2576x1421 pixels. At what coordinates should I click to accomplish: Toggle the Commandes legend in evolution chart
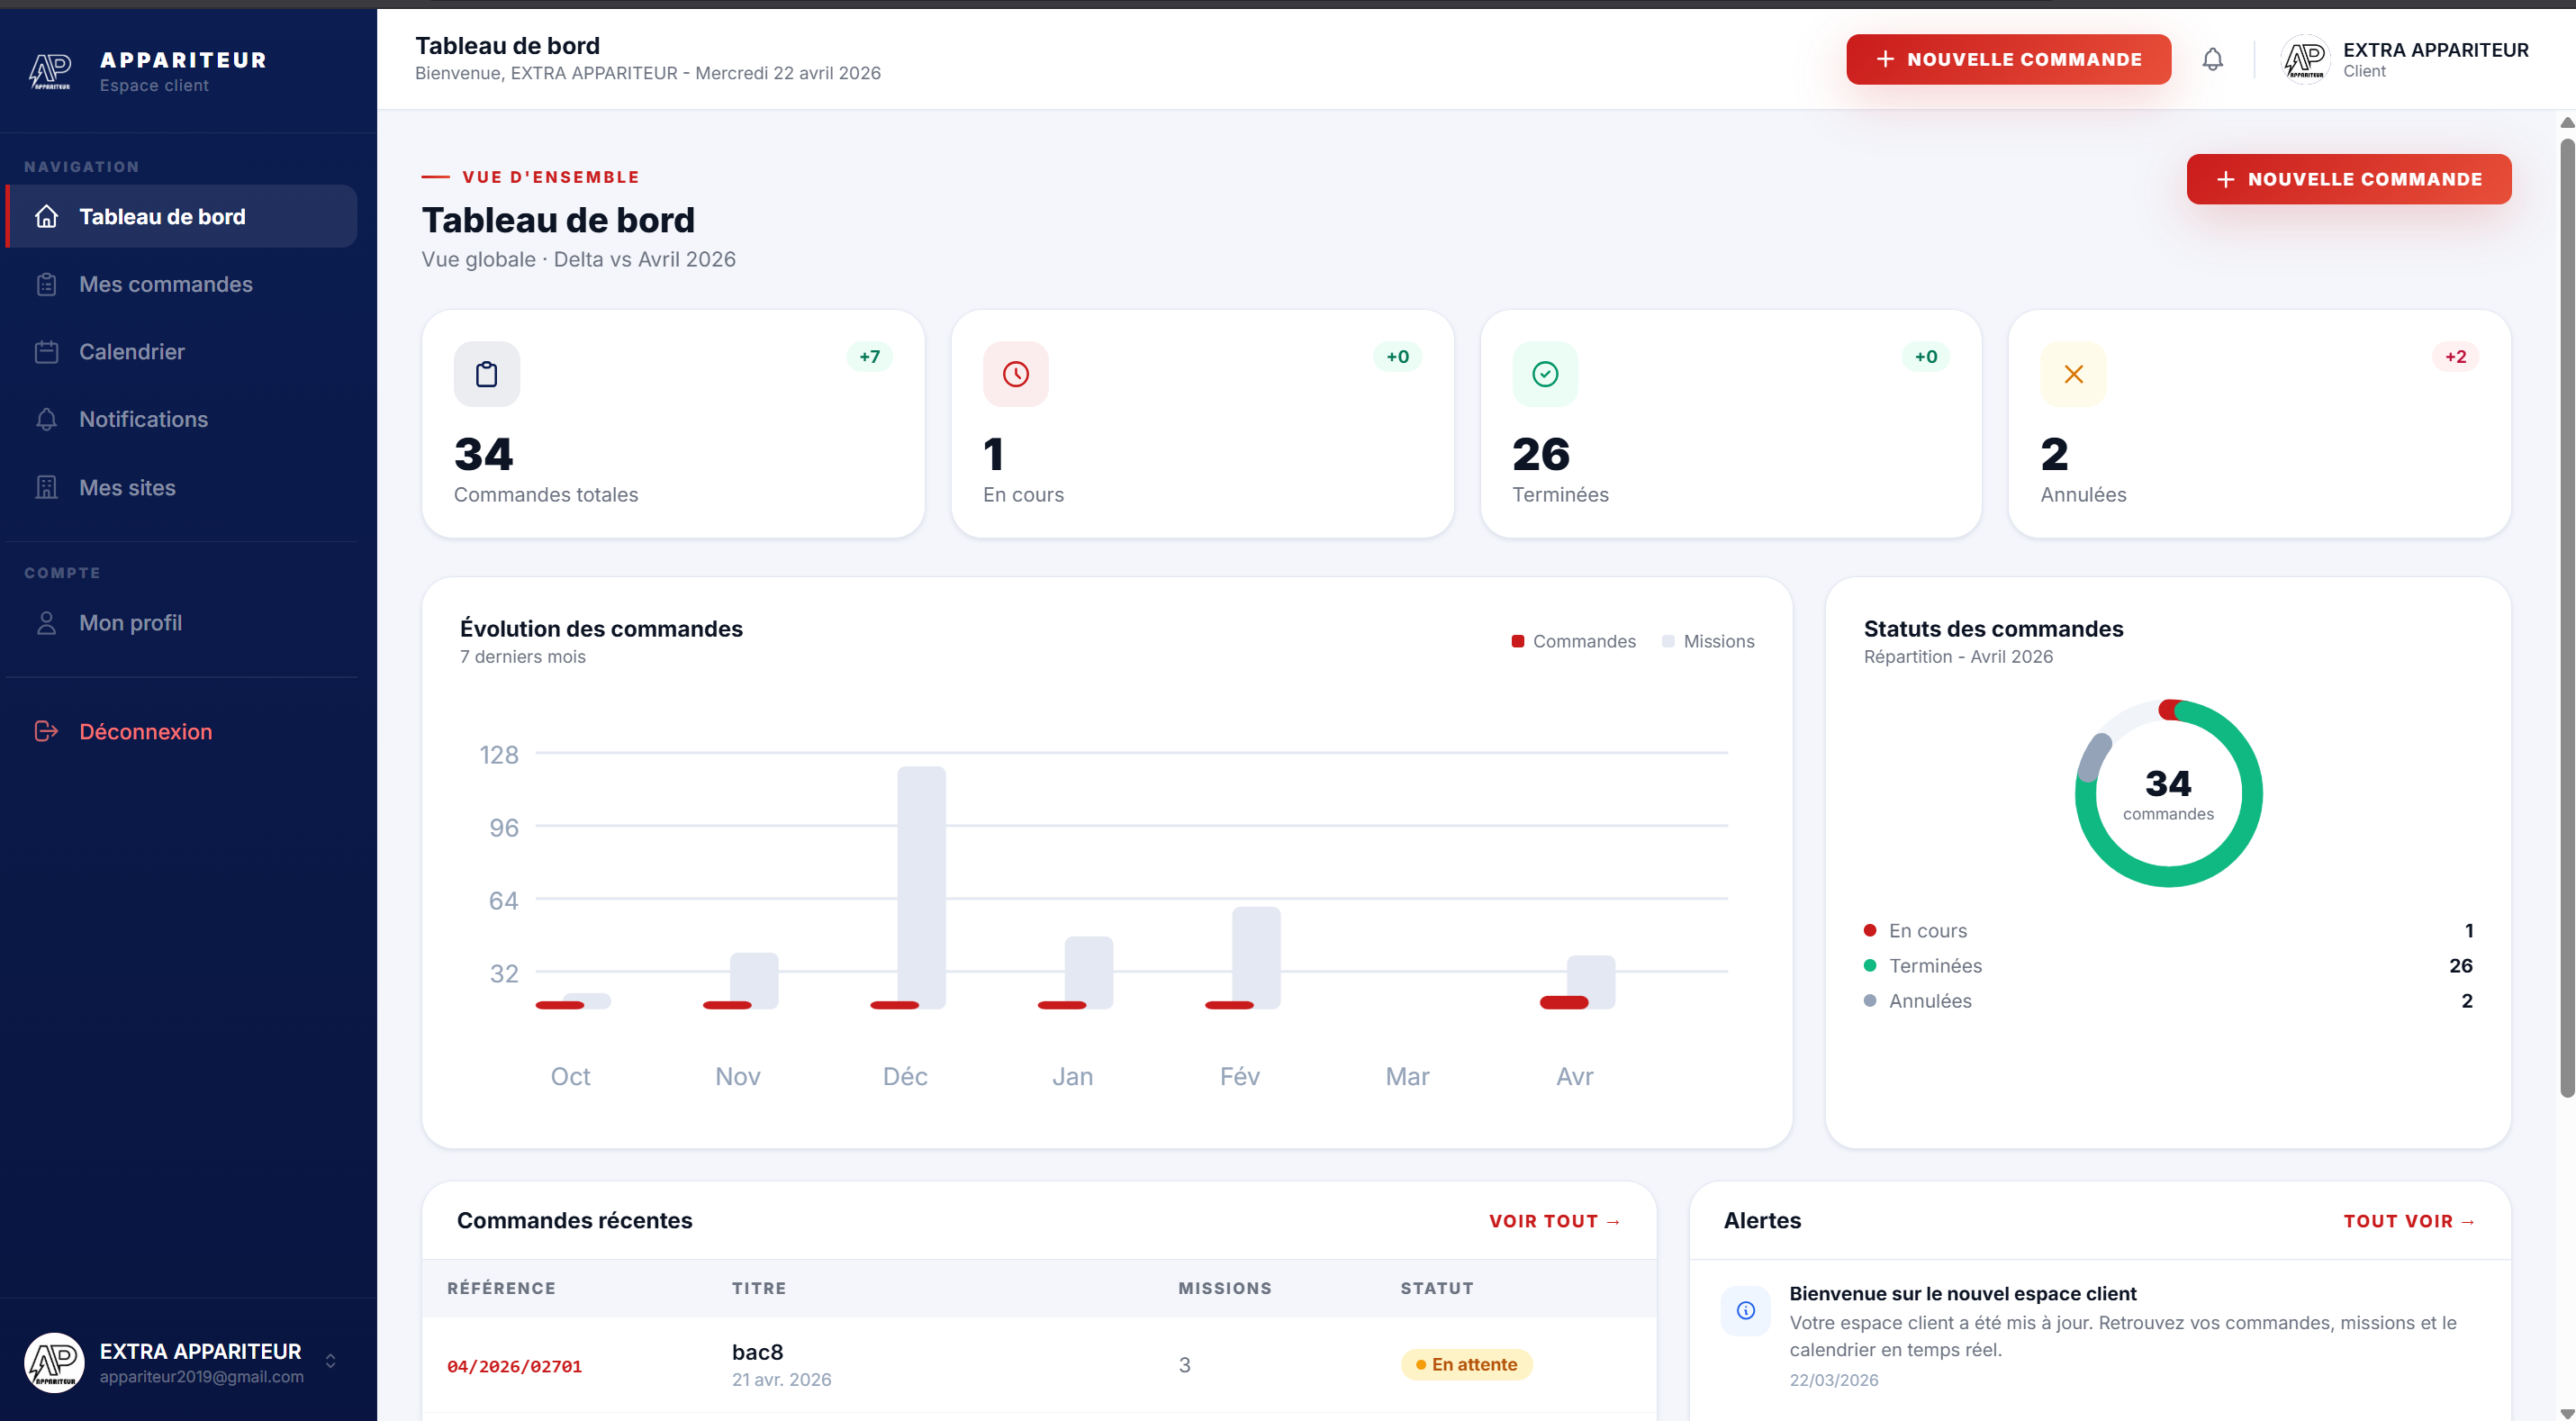pyautogui.click(x=1573, y=641)
